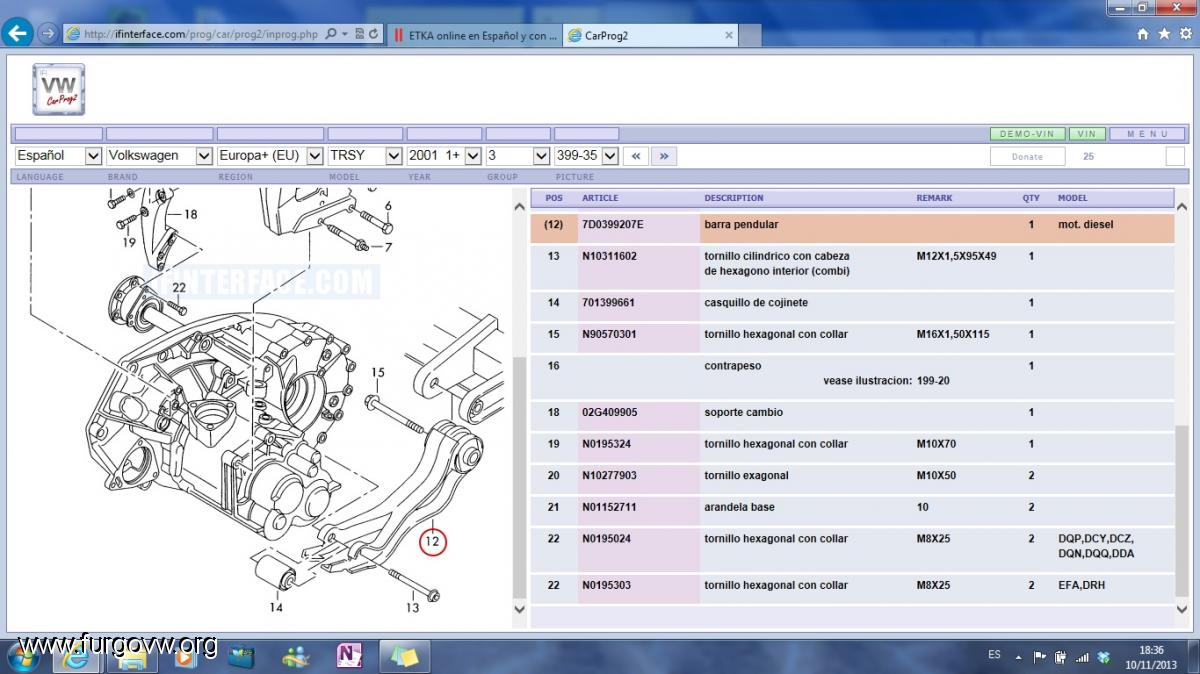Screen dimensions: 1200x674
Task: Click the search magnifier in the address bar
Action: point(331,34)
